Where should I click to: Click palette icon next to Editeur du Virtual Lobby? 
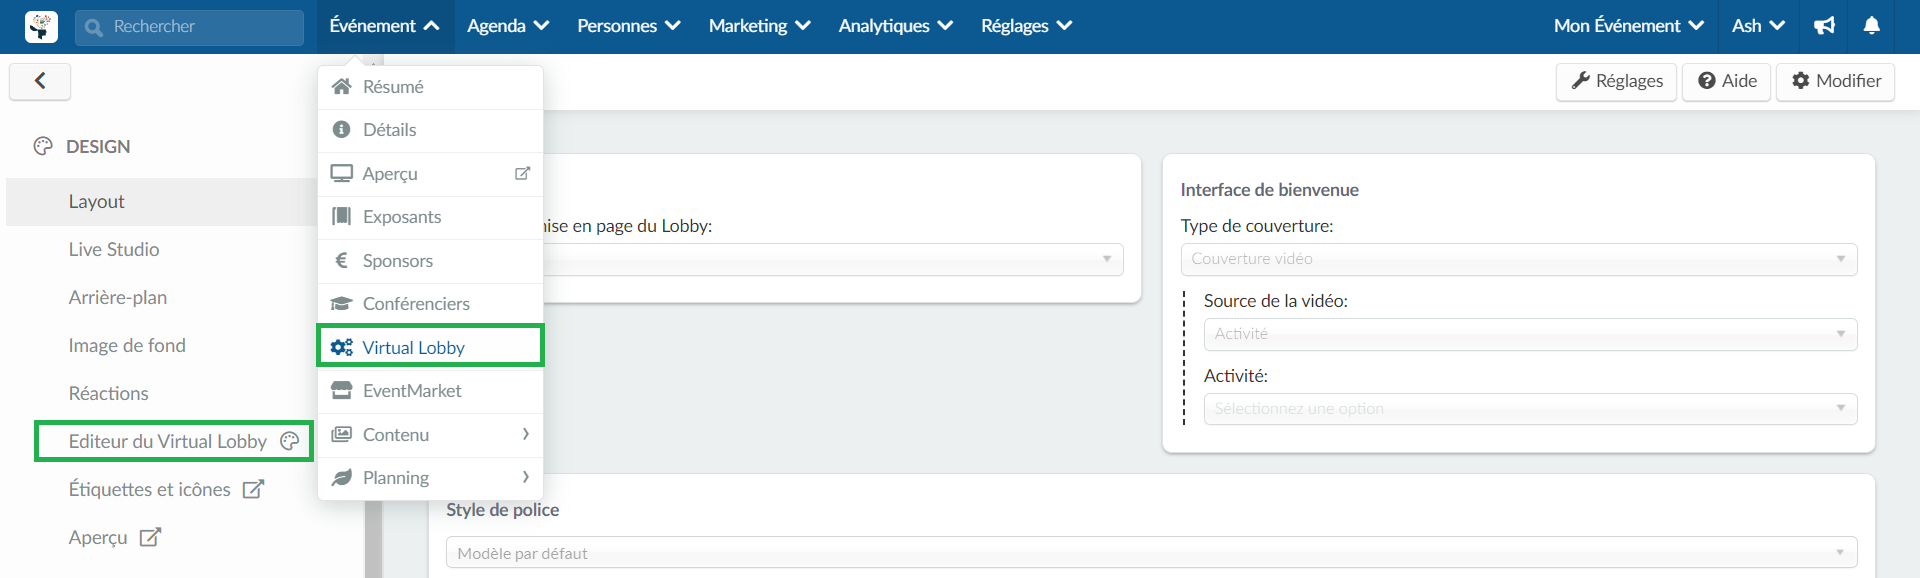[290, 441]
